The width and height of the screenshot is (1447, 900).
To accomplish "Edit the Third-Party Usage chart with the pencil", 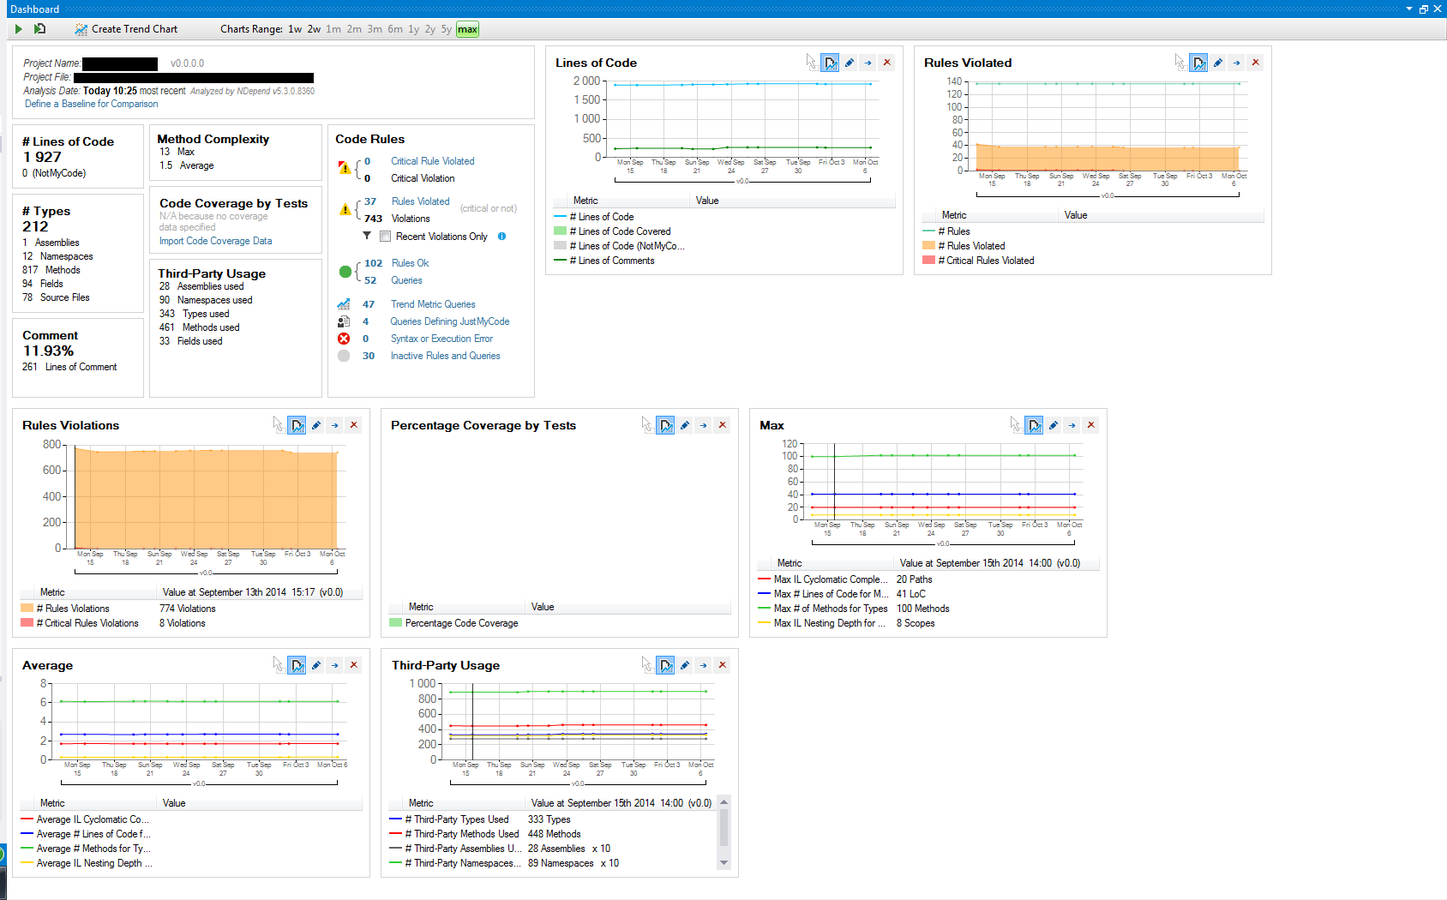I will point(685,666).
